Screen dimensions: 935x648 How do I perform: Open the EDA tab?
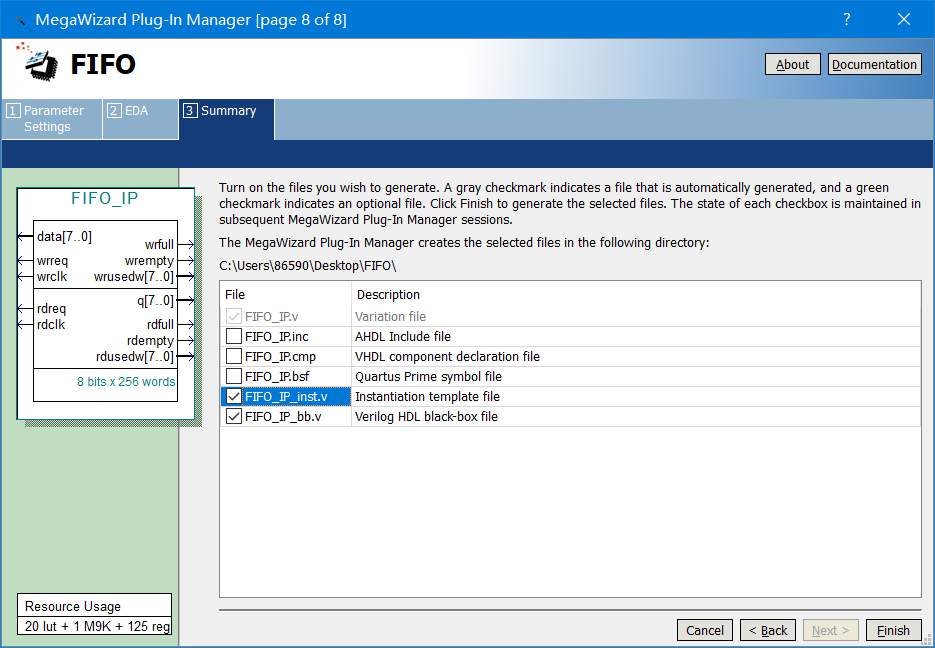pyautogui.click(x=141, y=119)
